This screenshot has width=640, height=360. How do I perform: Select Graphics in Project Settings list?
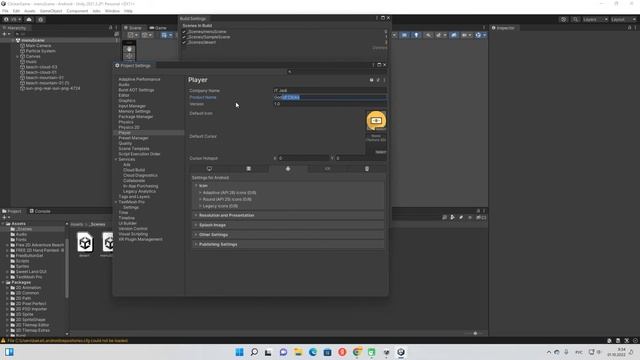click(x=127, y=100)
